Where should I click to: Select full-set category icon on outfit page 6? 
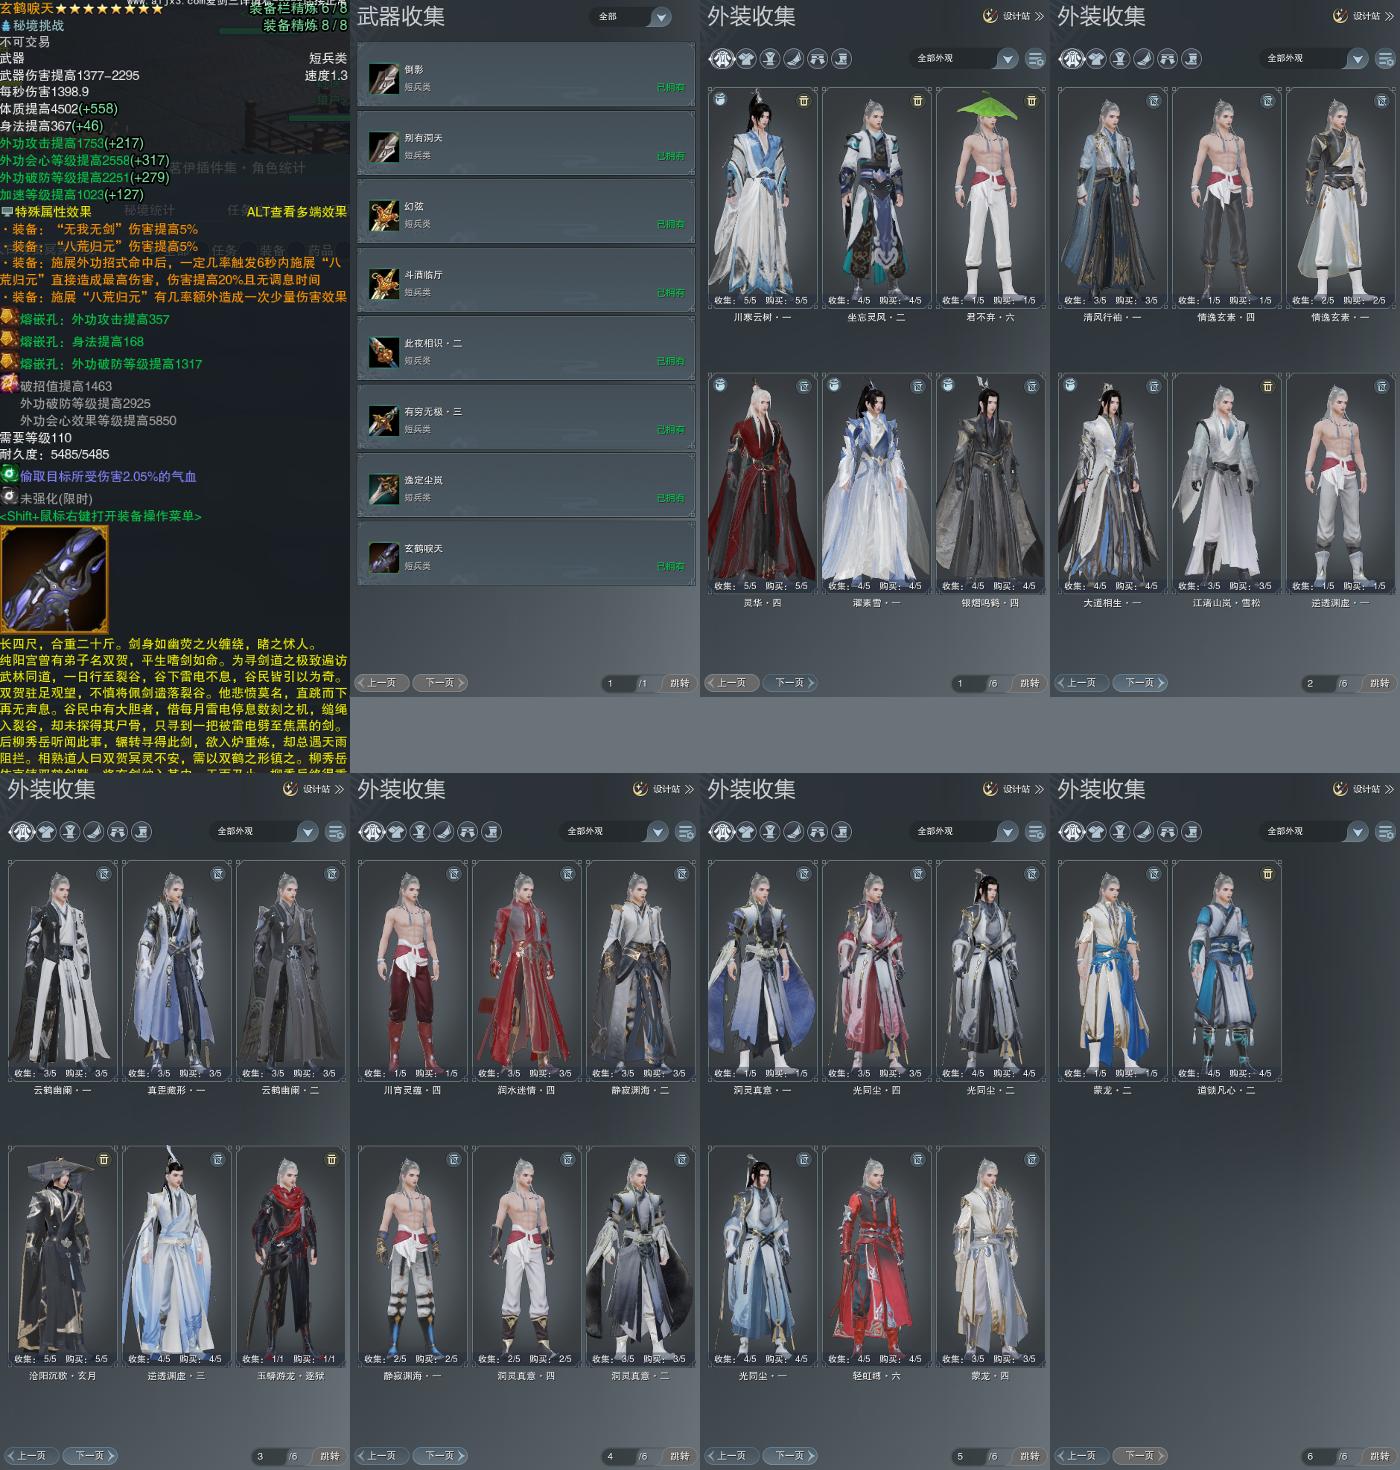coord(1072,832)
